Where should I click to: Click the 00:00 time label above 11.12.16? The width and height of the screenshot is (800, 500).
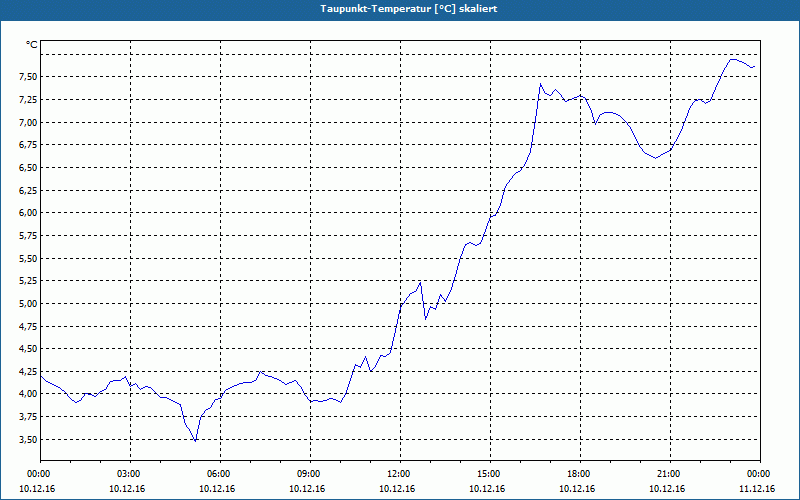click(x=757, y=474)
